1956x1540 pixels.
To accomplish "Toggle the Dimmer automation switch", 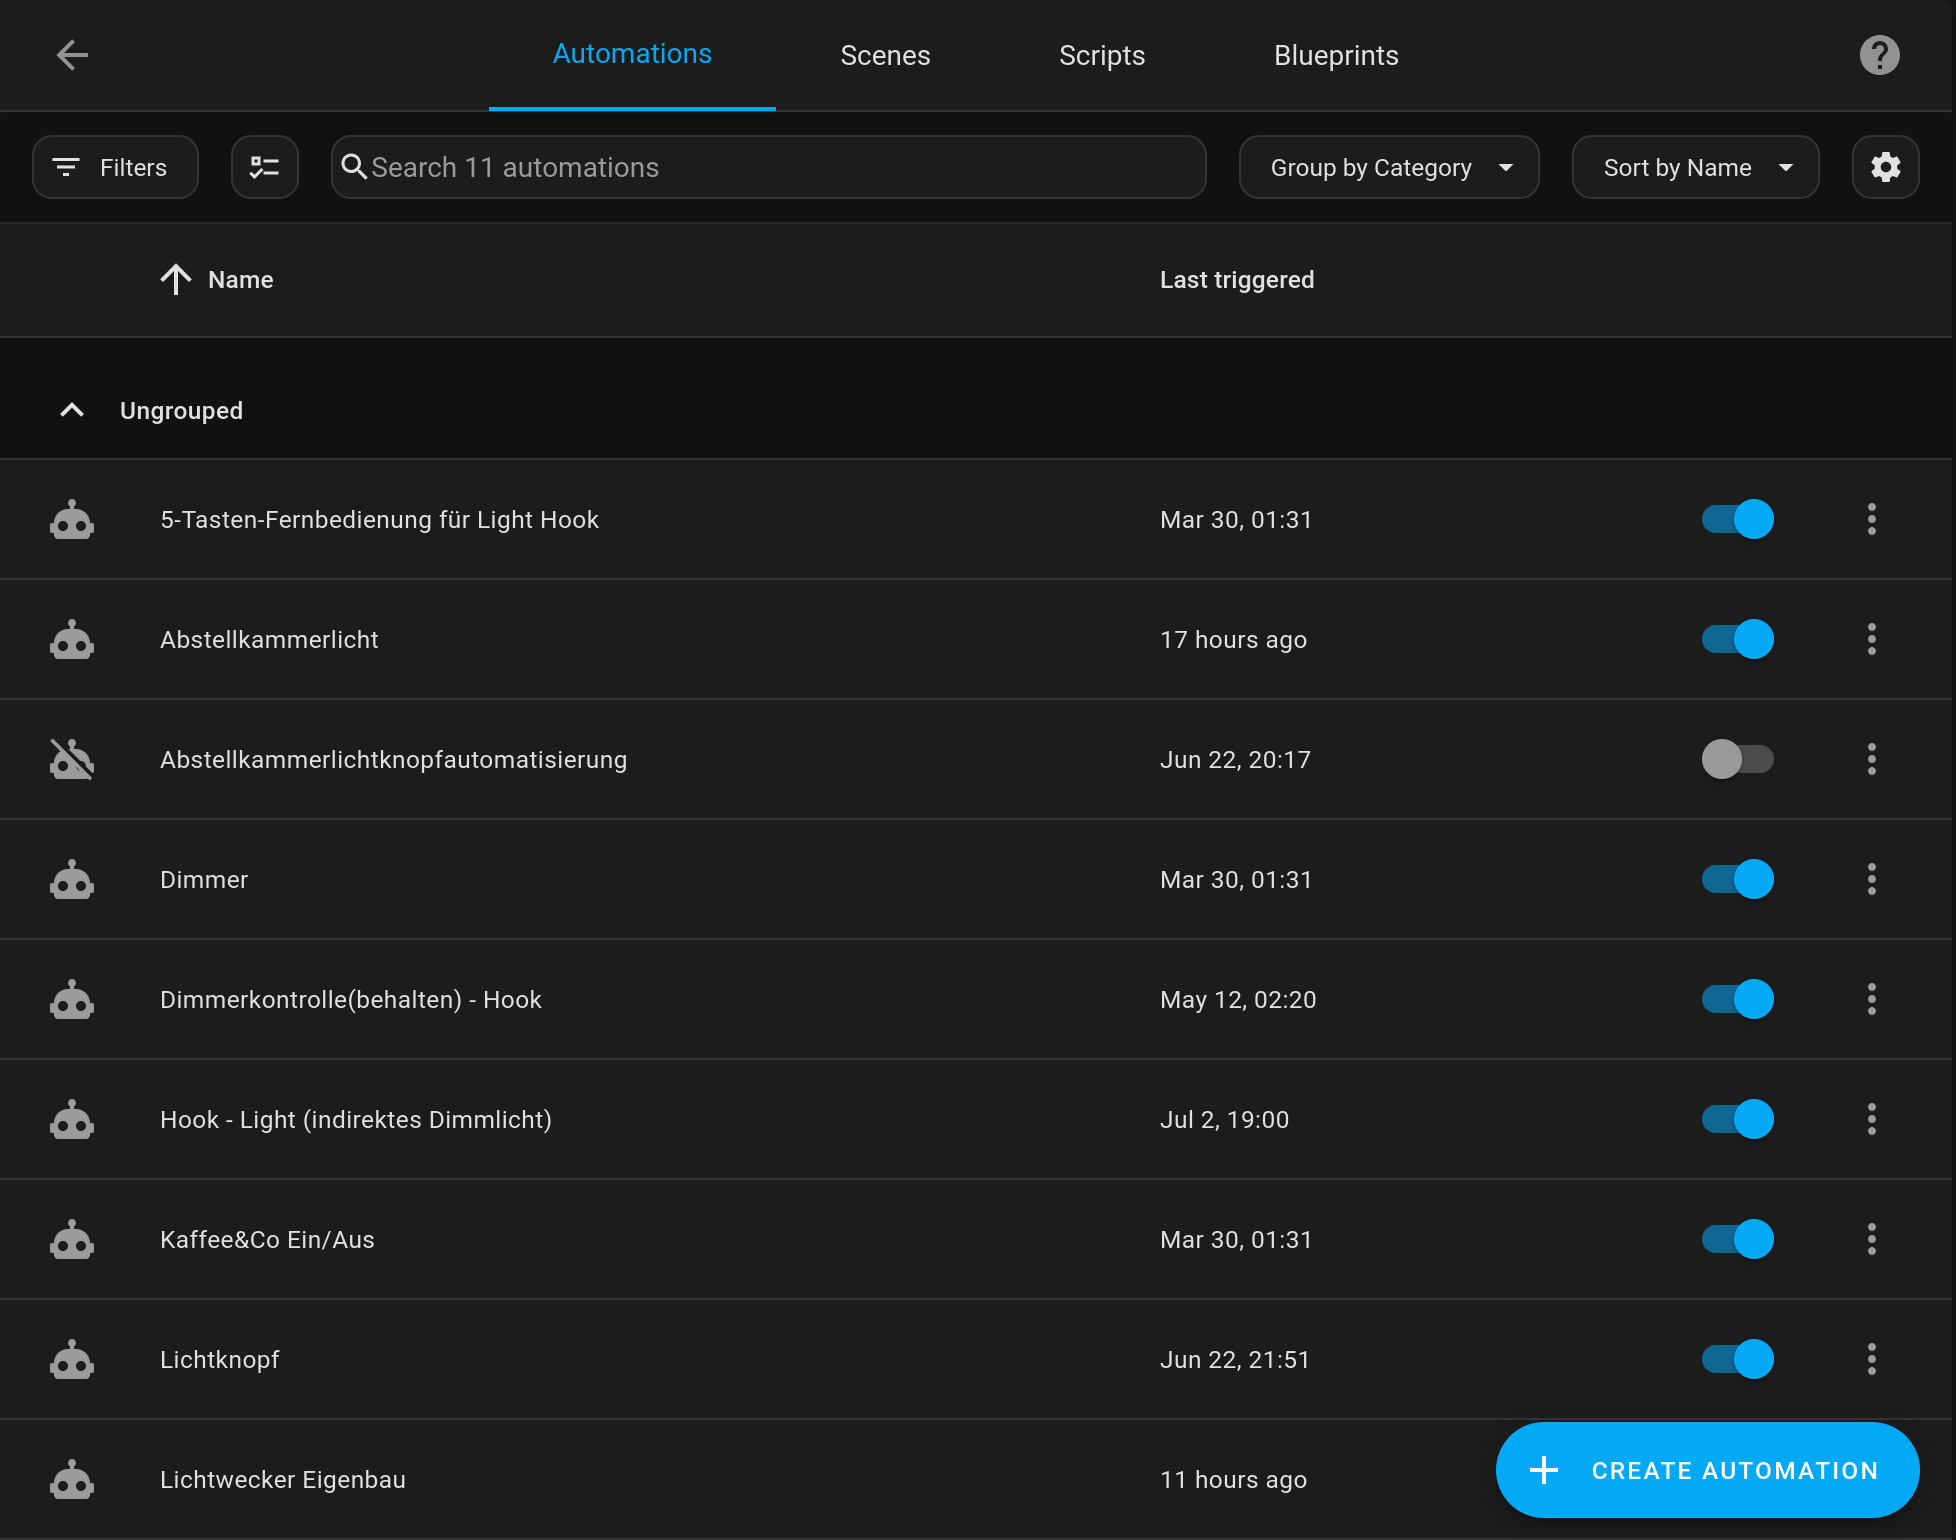I will [1738, 879].
